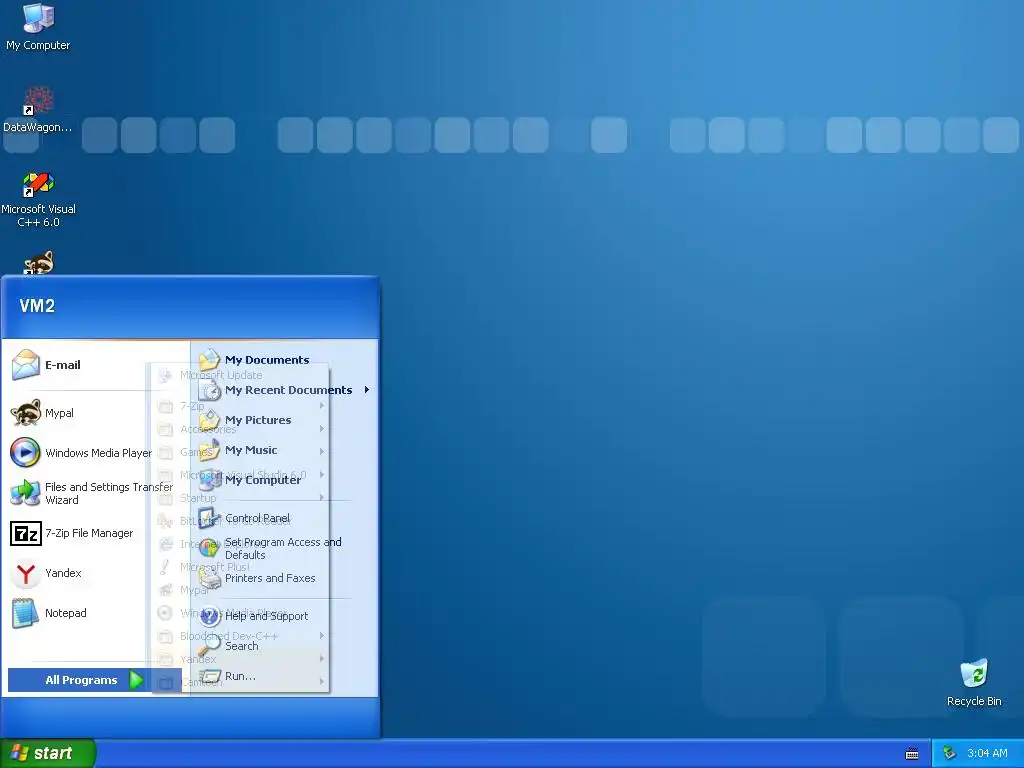Open Printers and Faxes

tap(285, 578)
